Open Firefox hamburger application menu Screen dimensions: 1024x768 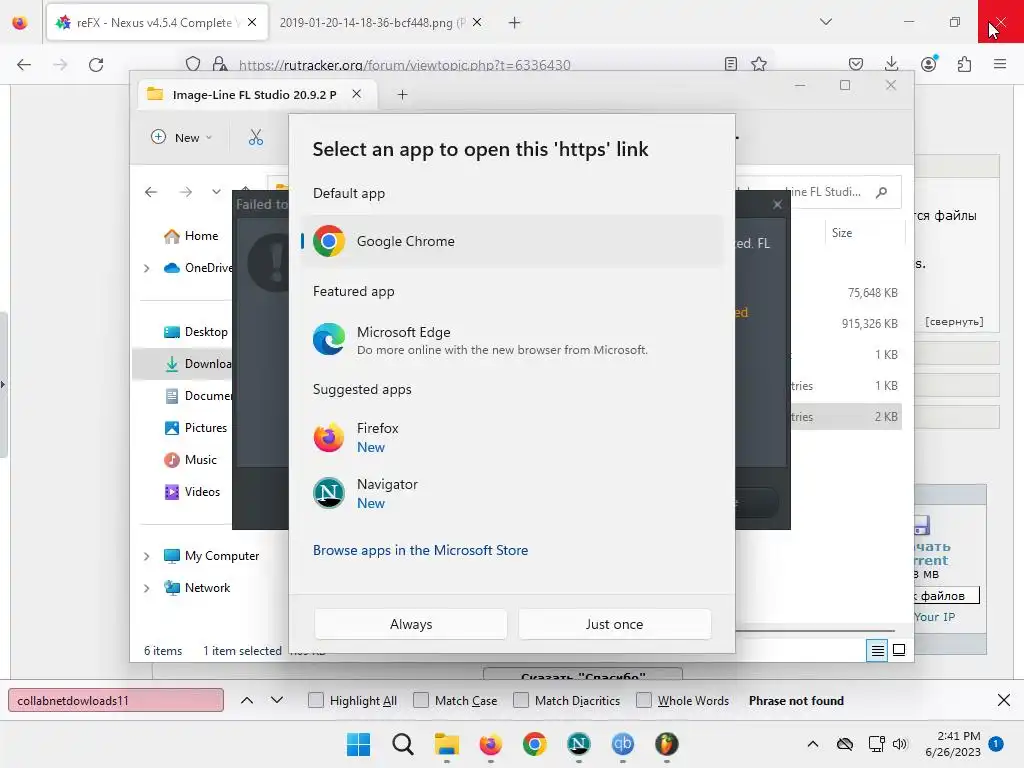[x=1000, y=64]
